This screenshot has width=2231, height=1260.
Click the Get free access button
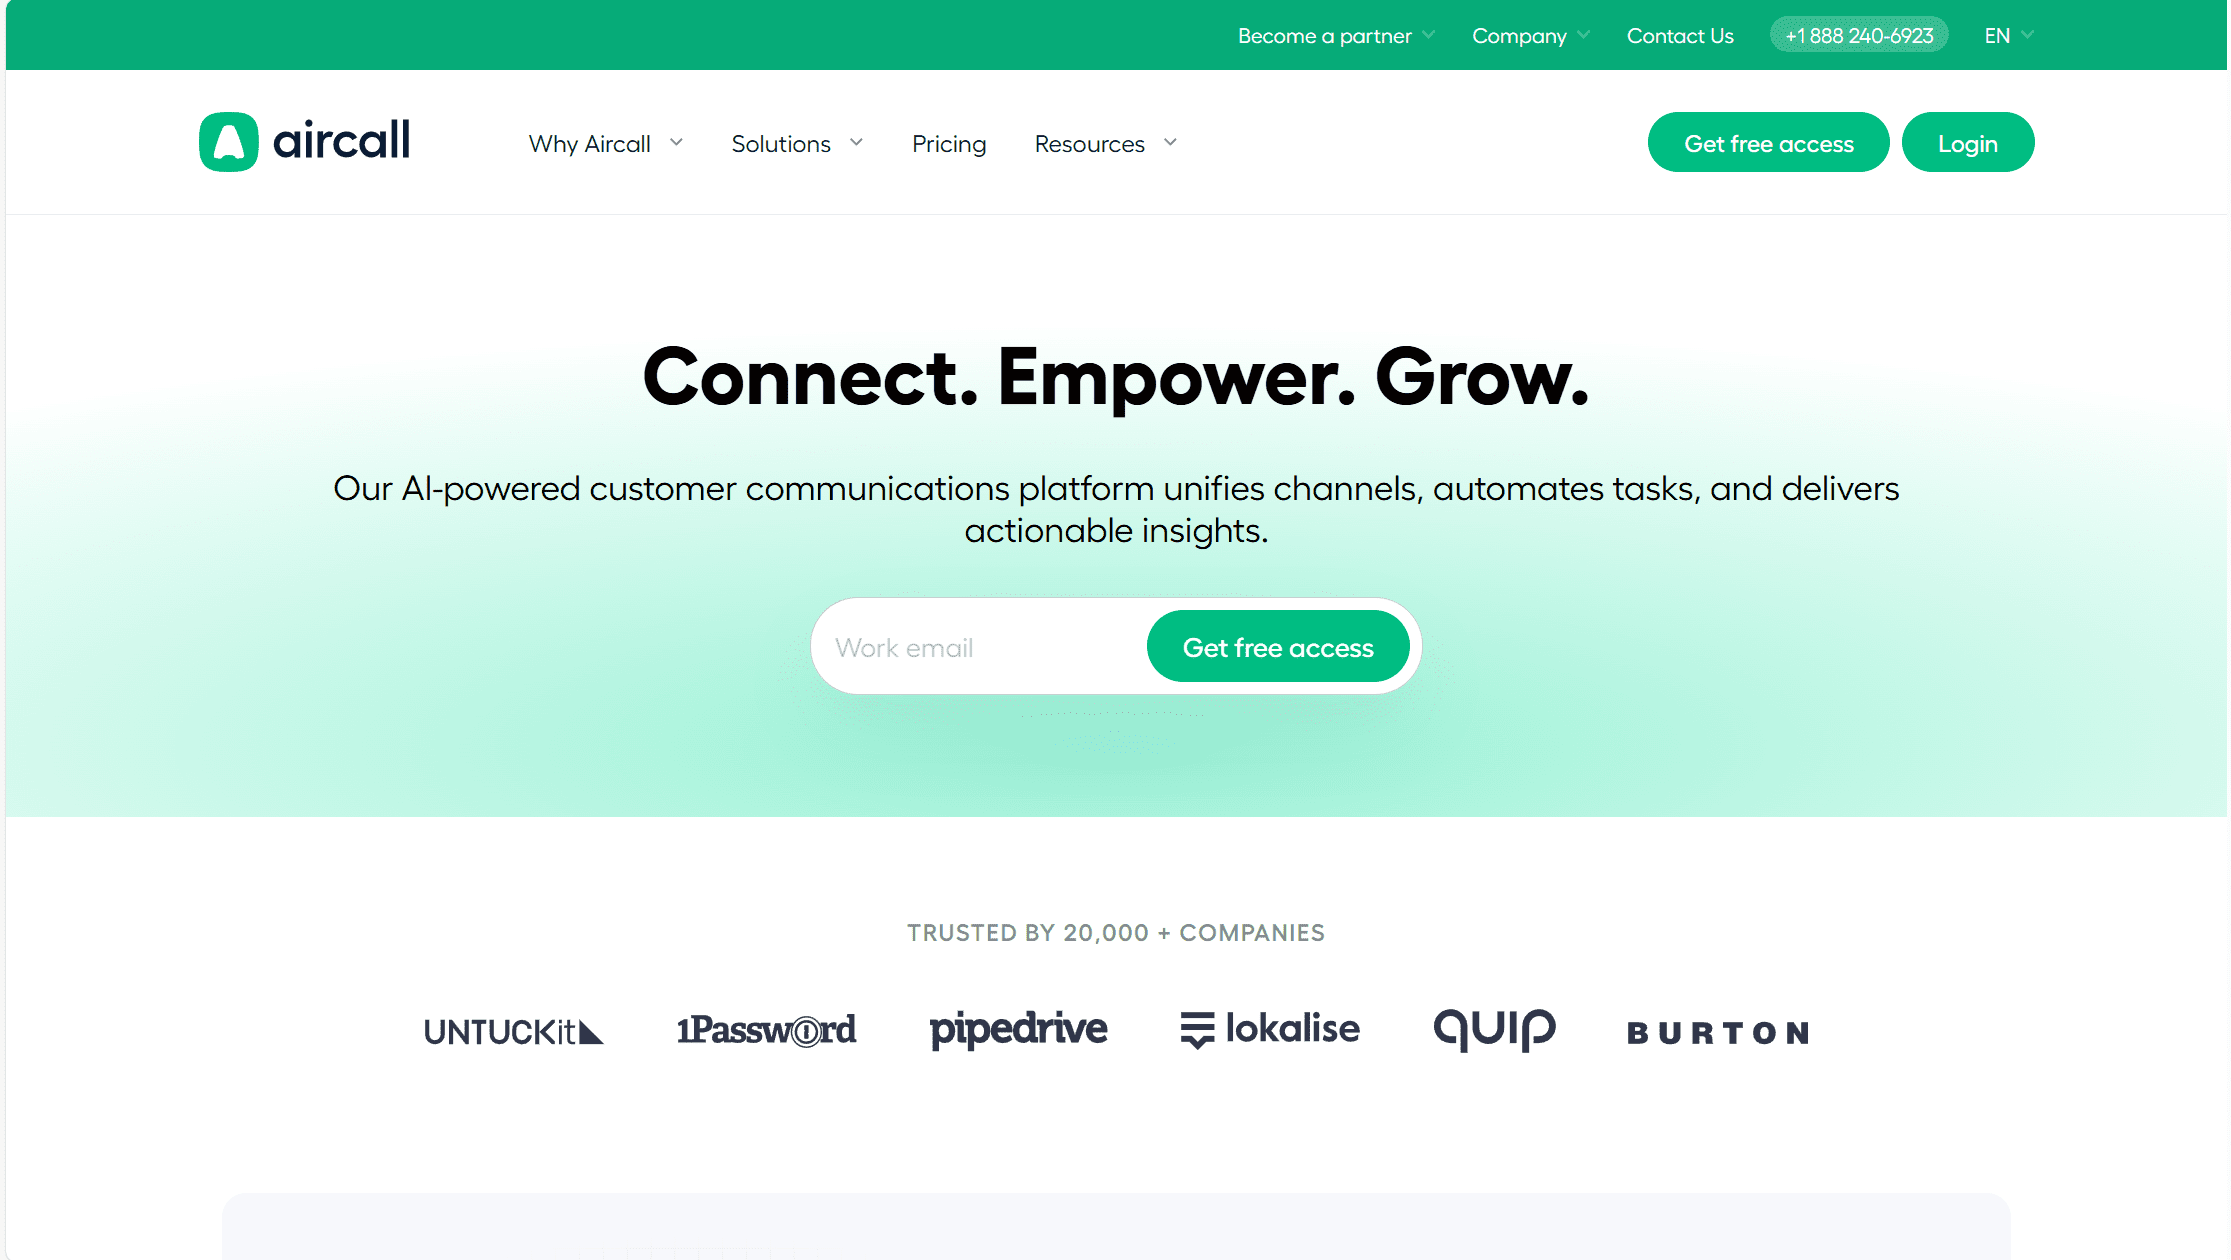tap(1770, 143)
